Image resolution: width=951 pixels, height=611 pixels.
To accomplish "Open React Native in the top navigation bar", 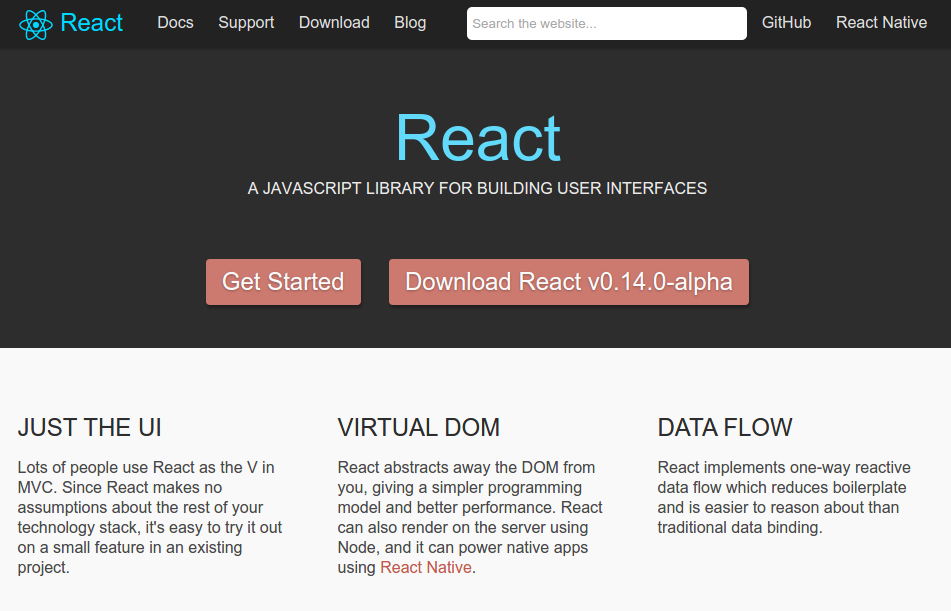I will pos(881,22).
